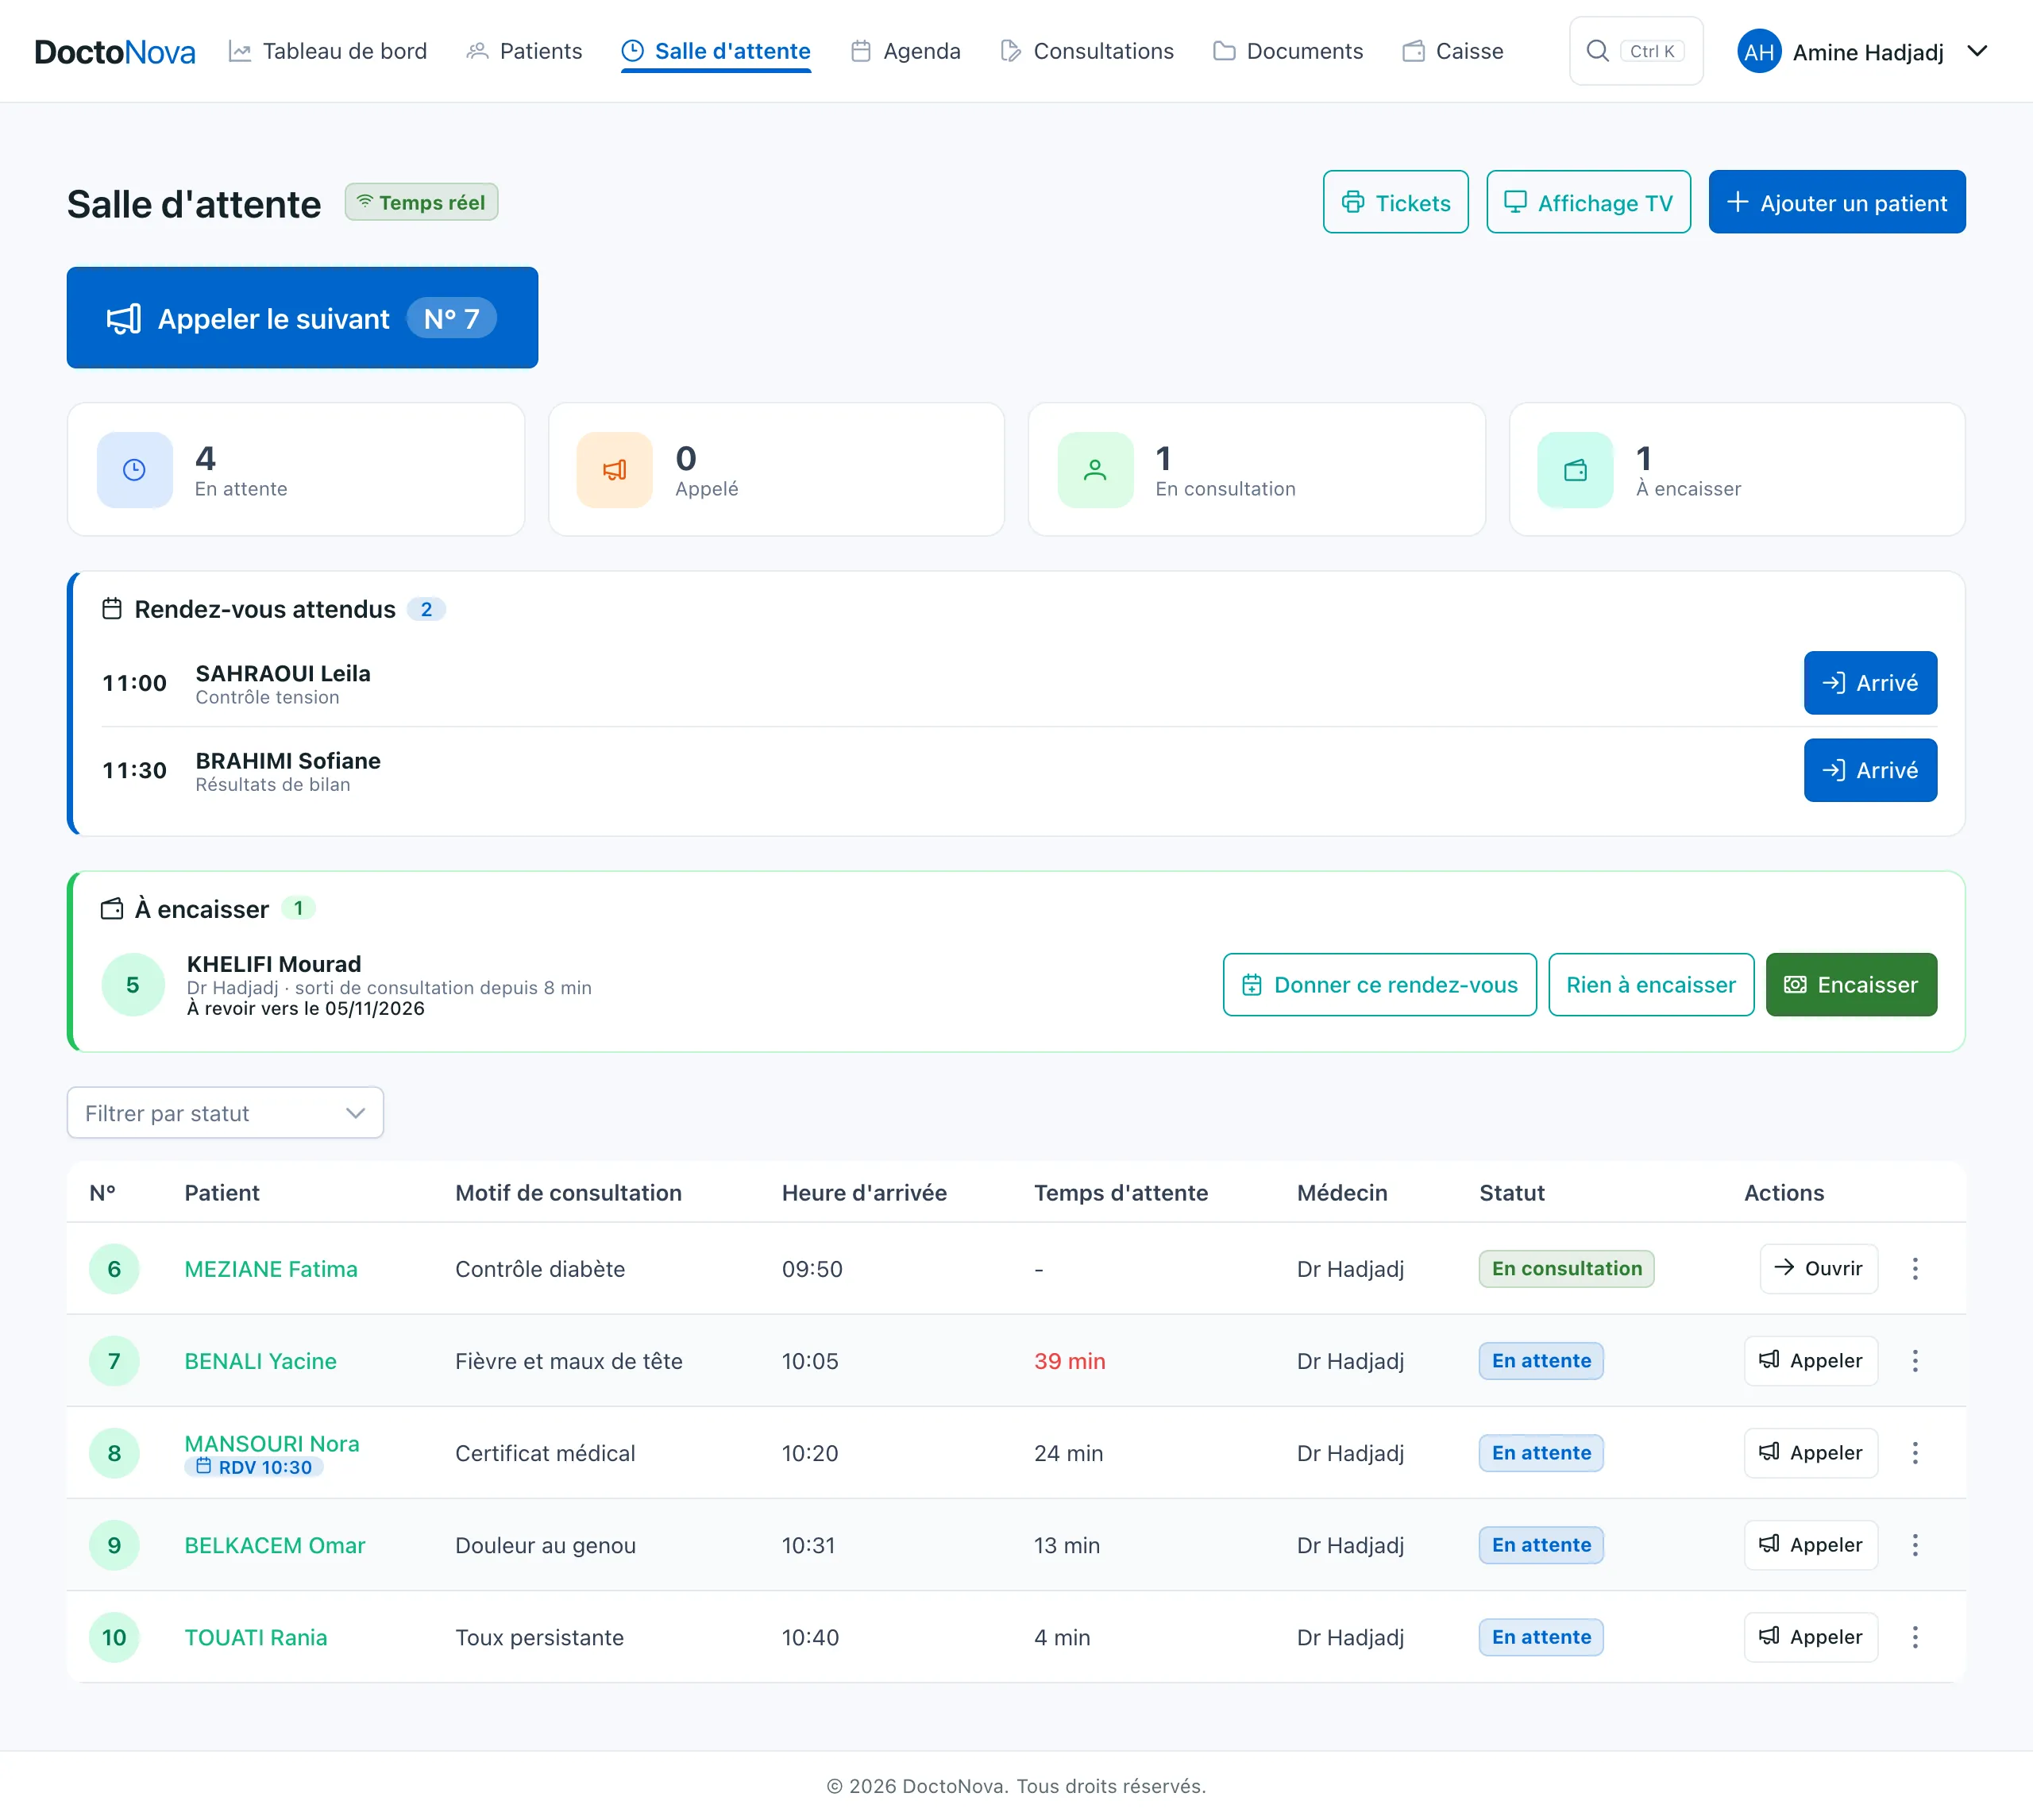Viewport: 2033px width, 1820px height.
Task: Switch to the Agenda tab
Action: coord(905,51)
